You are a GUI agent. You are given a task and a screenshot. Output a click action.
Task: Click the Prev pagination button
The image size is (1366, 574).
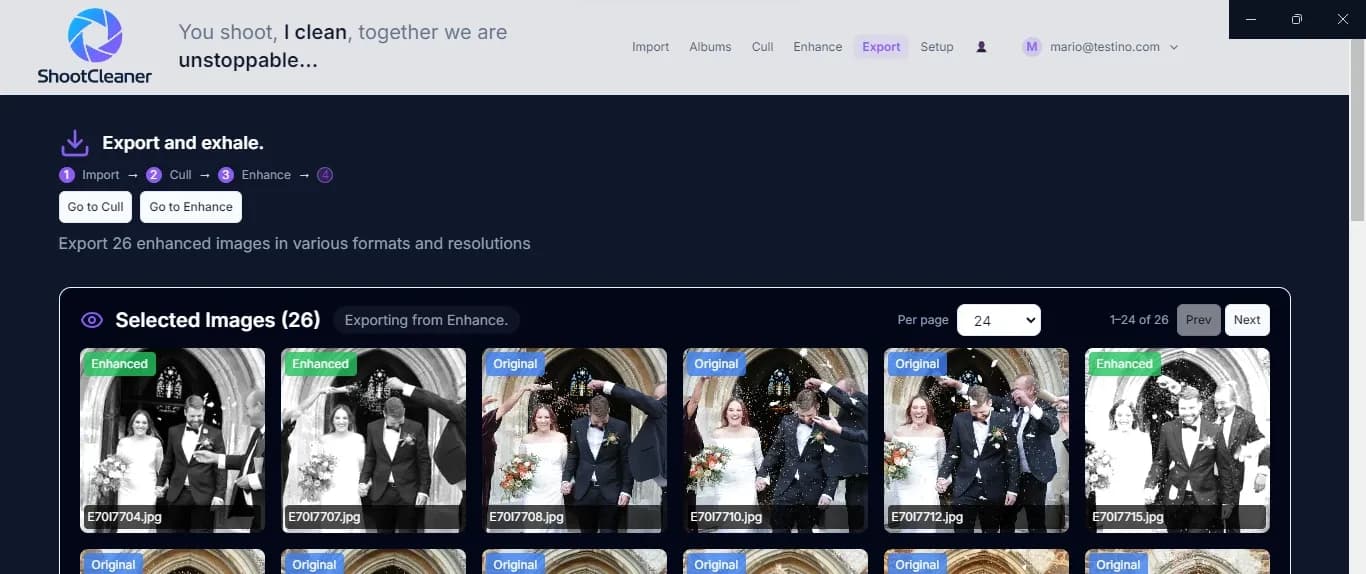pos(1199,320)
